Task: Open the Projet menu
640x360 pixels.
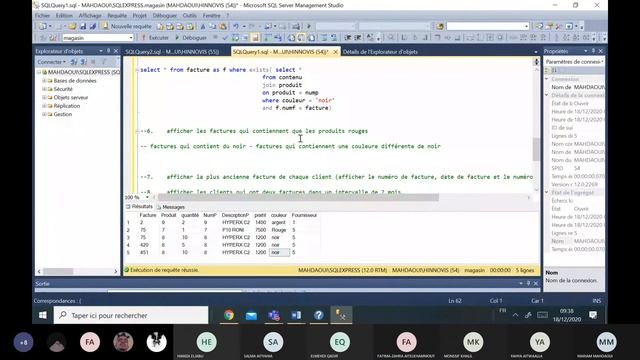Action: 140,16
